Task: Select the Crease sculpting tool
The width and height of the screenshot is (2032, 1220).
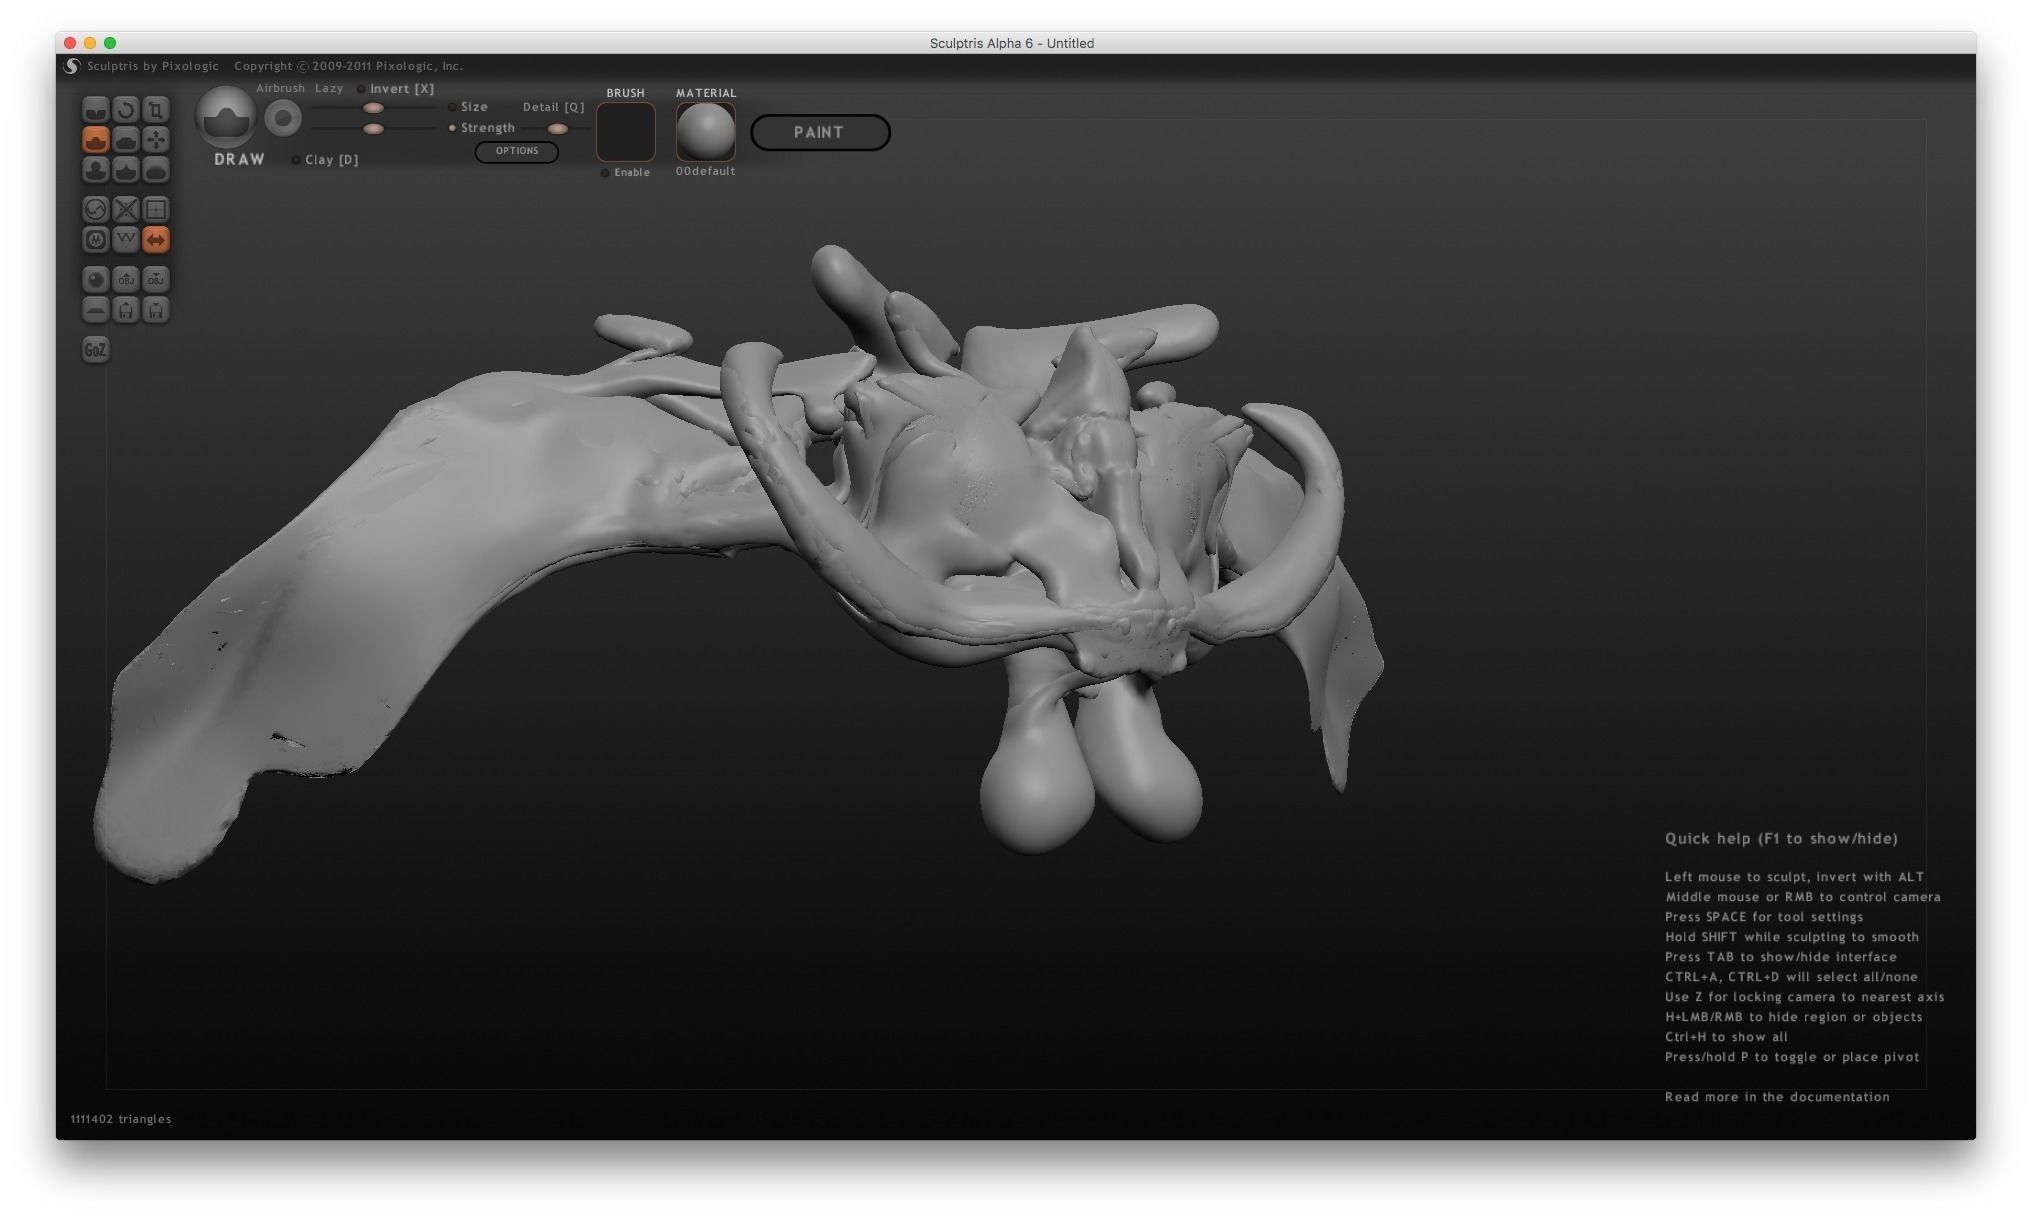Action: tap(95, 109)
